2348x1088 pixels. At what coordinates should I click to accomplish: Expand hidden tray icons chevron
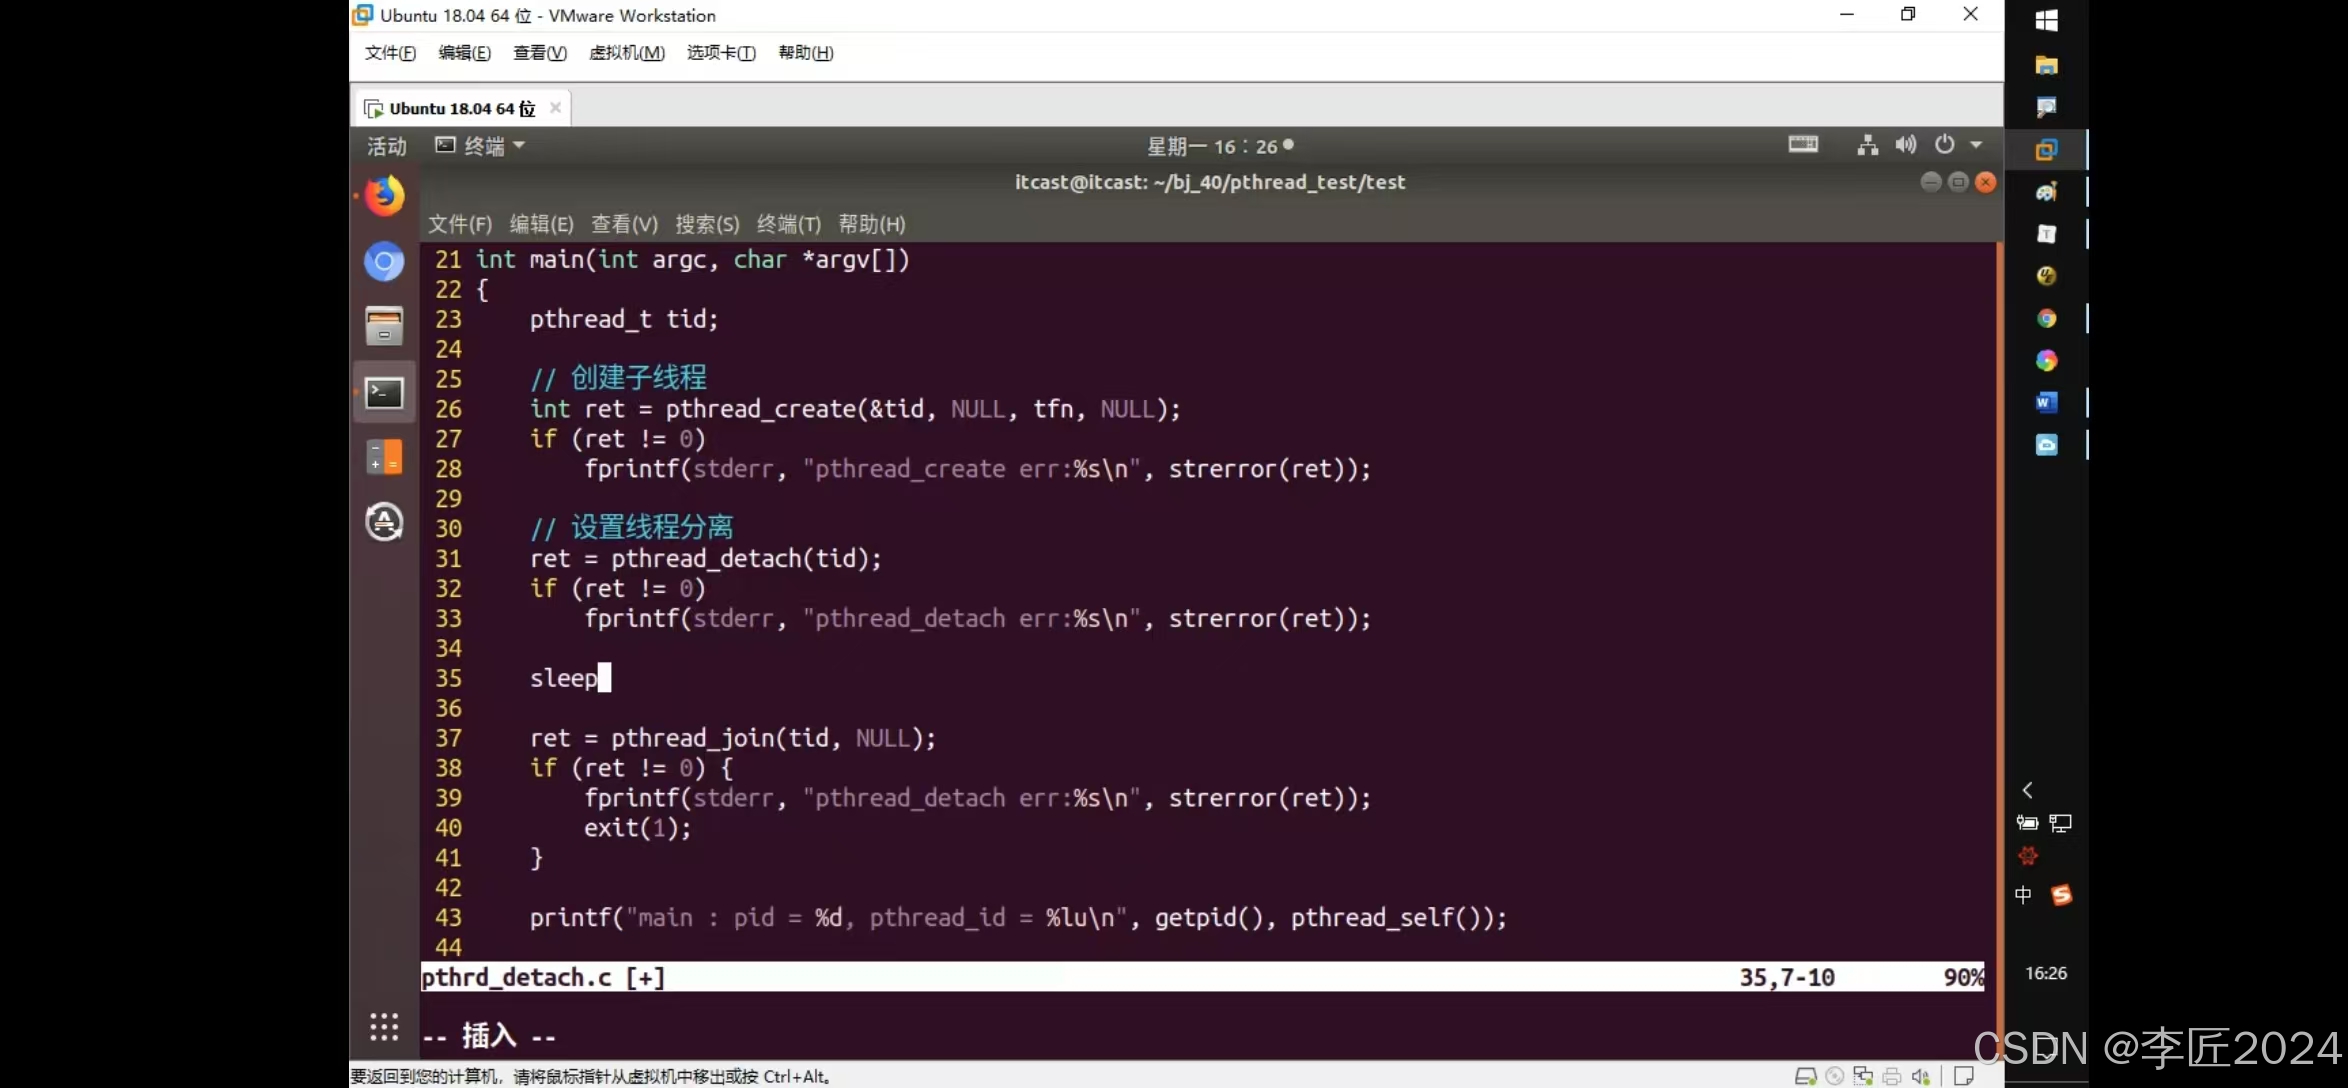(x=2027, y=790)
